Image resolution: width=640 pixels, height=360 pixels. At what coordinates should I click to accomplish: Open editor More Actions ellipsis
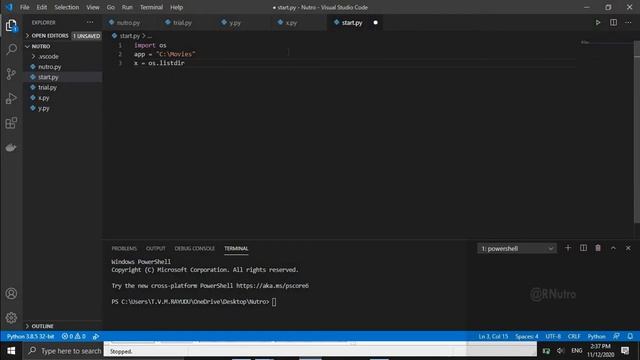pos(628,22)
